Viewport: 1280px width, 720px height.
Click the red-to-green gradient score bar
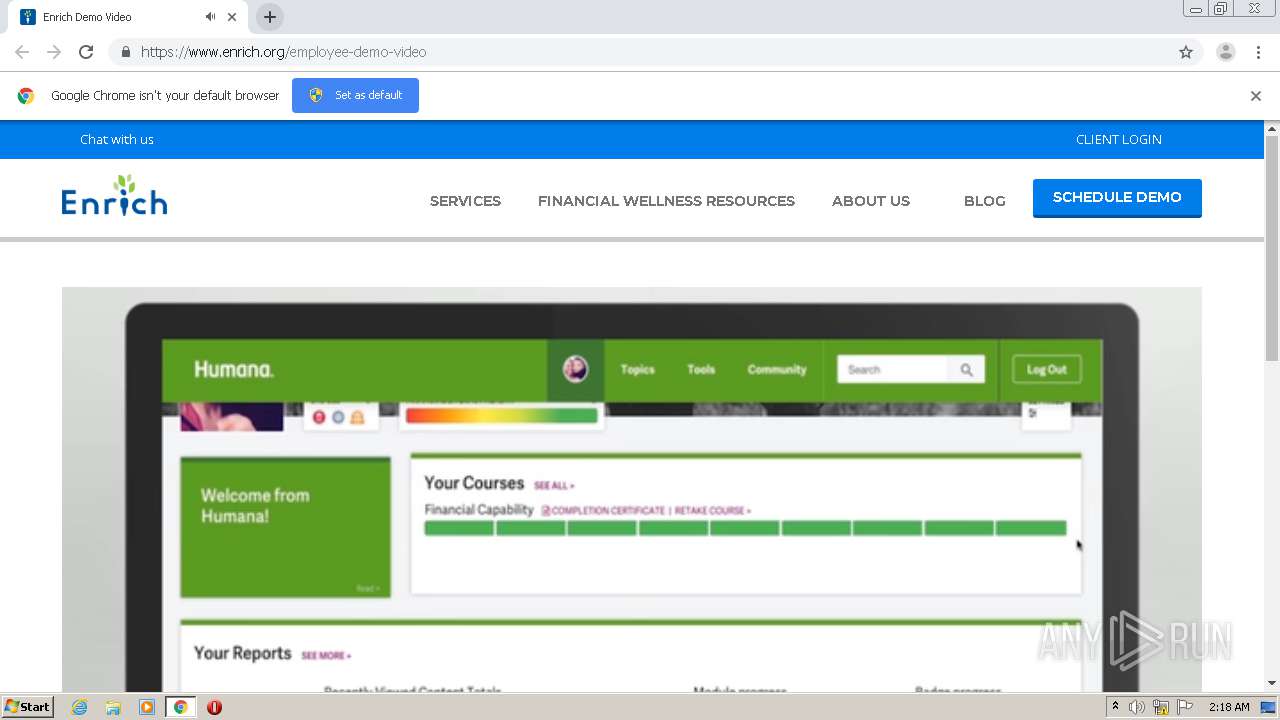coord(501,415)
